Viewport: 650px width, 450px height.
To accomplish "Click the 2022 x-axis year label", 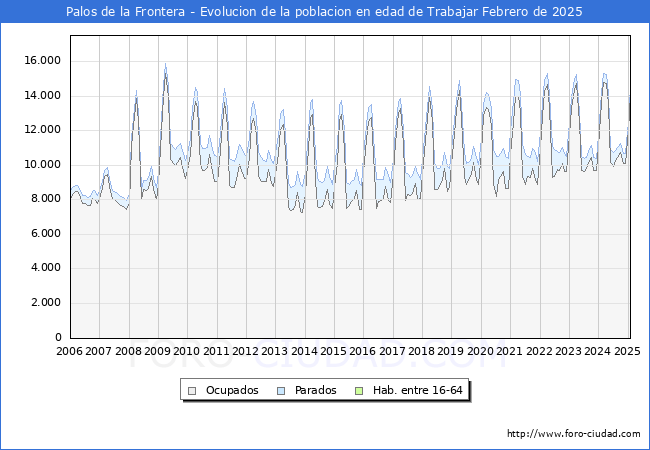I will pyautogui.click(x=539, y=351).
